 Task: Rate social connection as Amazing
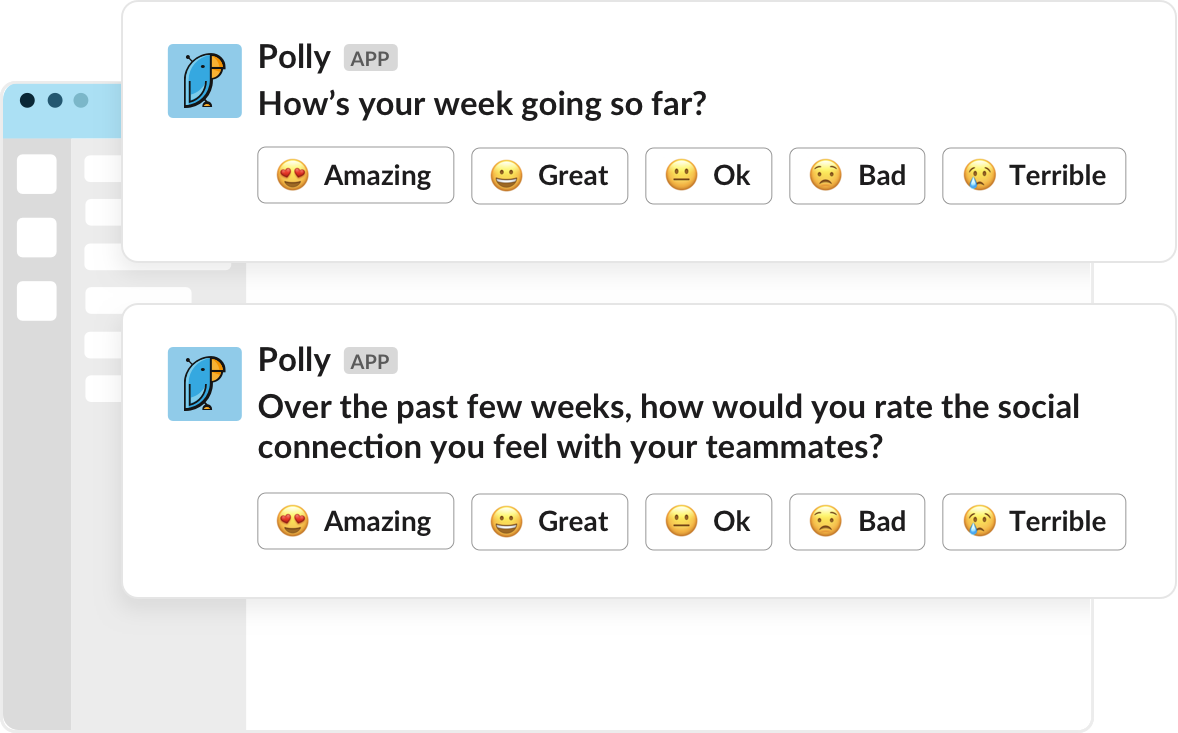[355, 521]
